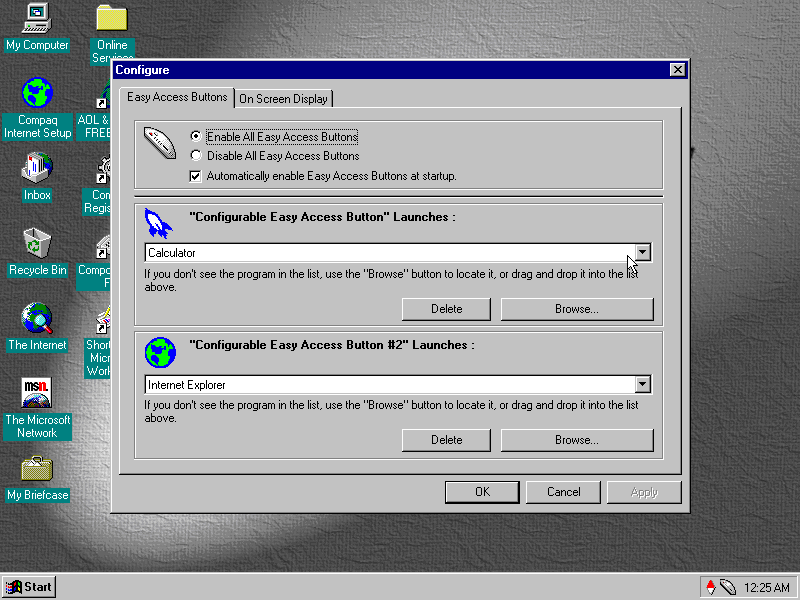This screenshot has height=600, width=800.
Task: Expand the Calculator program dropdown arrow
Action: (643, 253)
